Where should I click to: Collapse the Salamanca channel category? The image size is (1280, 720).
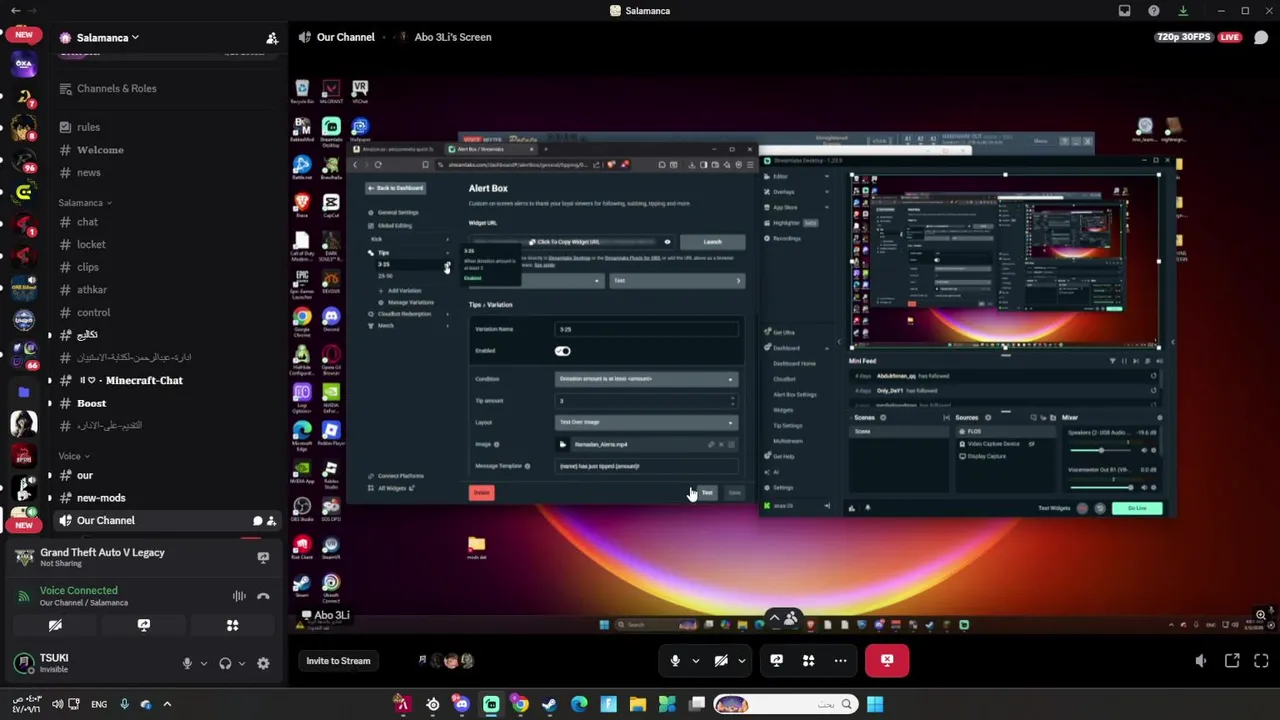point(84,203)
